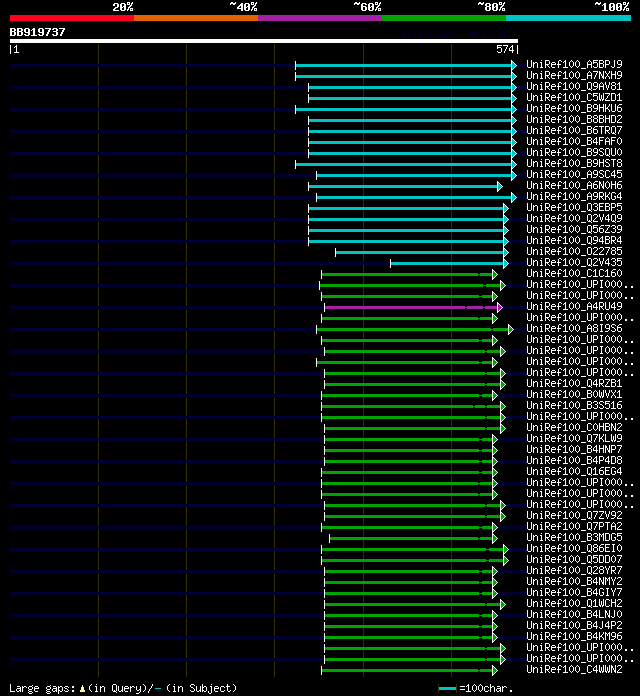The height and width of the screenshot is (696, 640).
Task: Click the UniRef100_C5WZD1 hit name
Action: coord(574,97)
